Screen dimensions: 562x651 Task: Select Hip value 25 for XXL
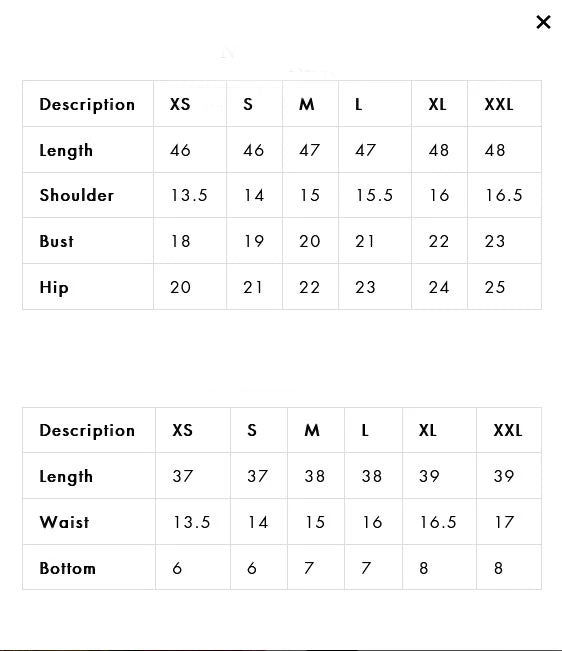click(495, 287)
